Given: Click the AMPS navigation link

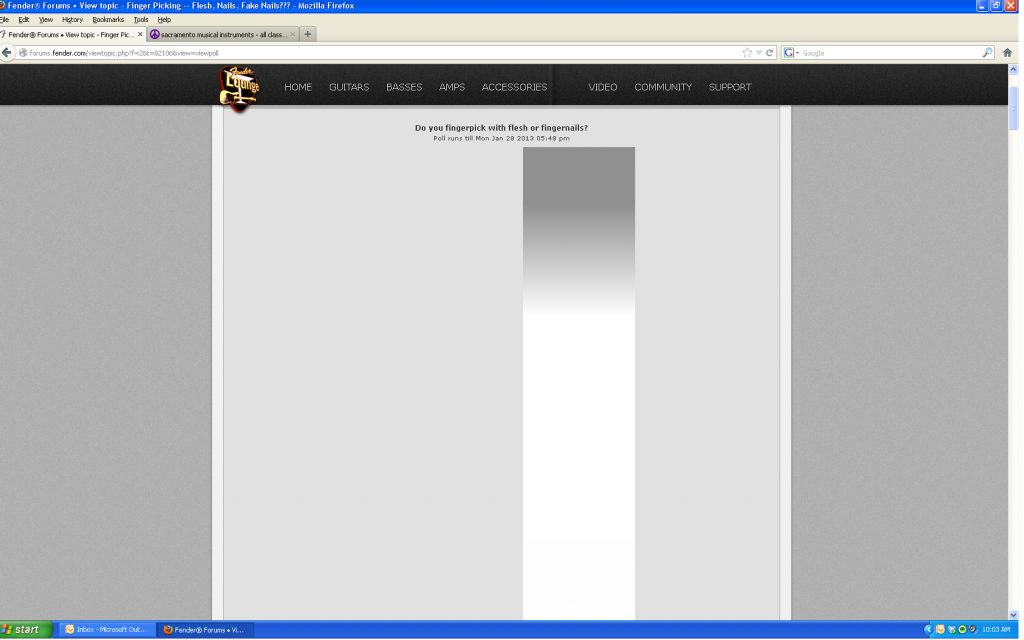Looking at the screenshot, I should pos(452,87).
